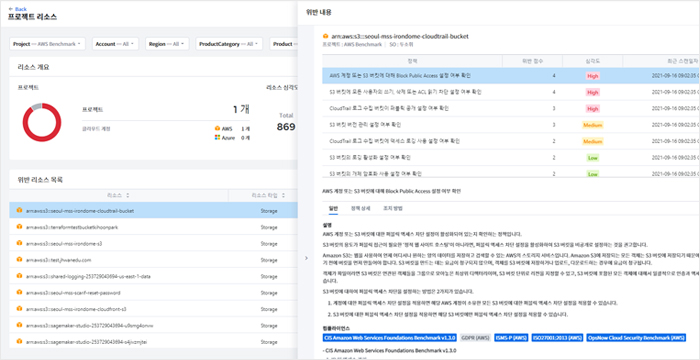Collapse the 위반 내용 panel with side arrow

(x=306, y=258)
